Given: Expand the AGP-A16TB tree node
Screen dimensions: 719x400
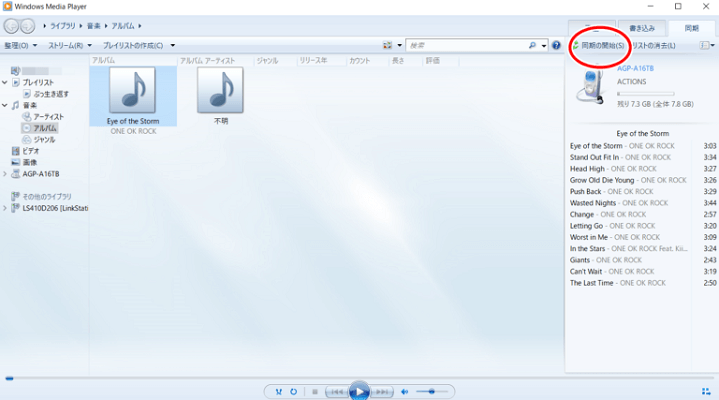Looking at the screenshot, I should (x=5, y=174).
